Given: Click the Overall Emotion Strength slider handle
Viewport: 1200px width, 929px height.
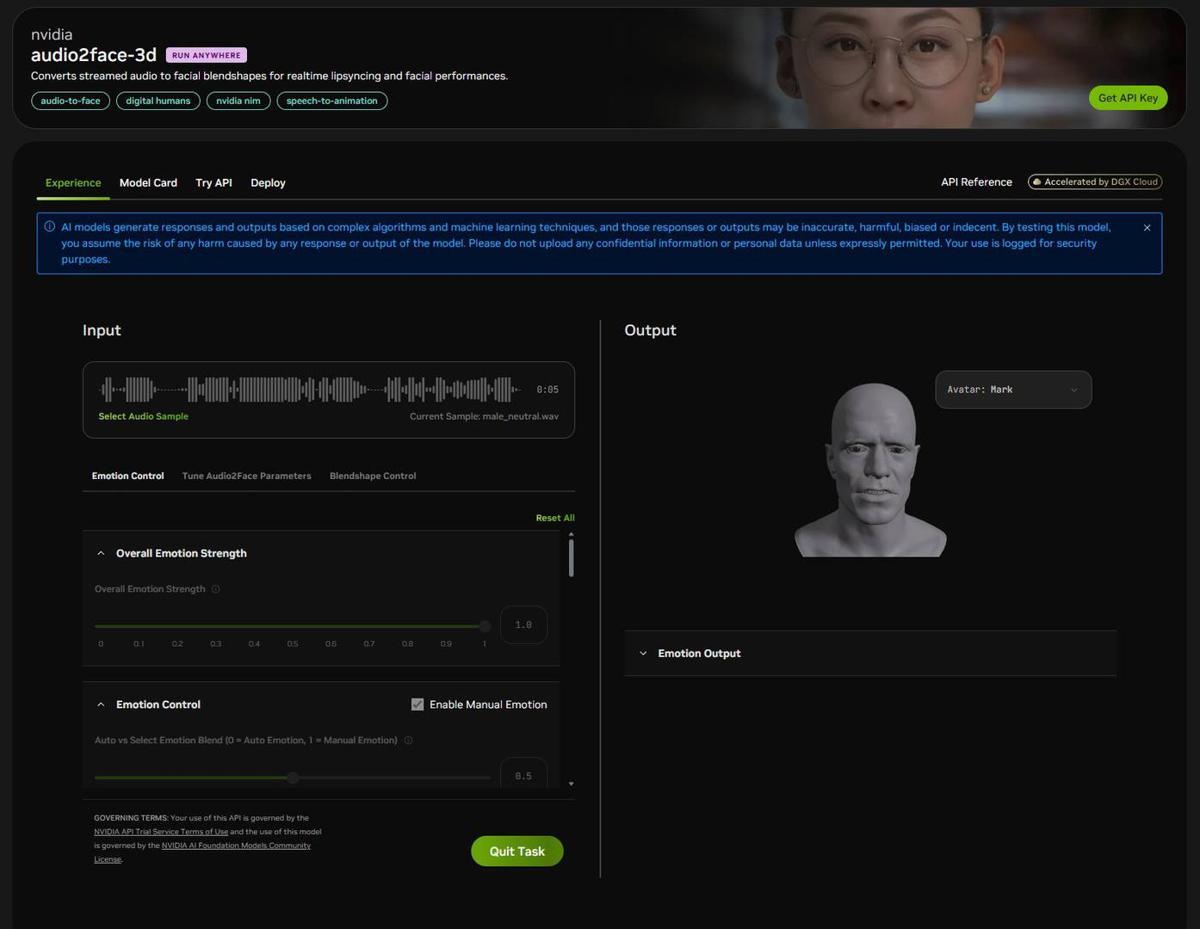Looking at the screenshot, I should pyautogui.click(x=485, y=626).
